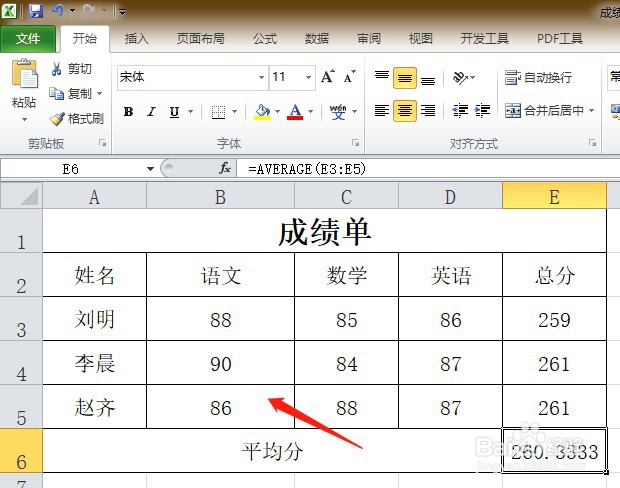
Task: Click the borders icon
Action: click(x=218, y=112)
